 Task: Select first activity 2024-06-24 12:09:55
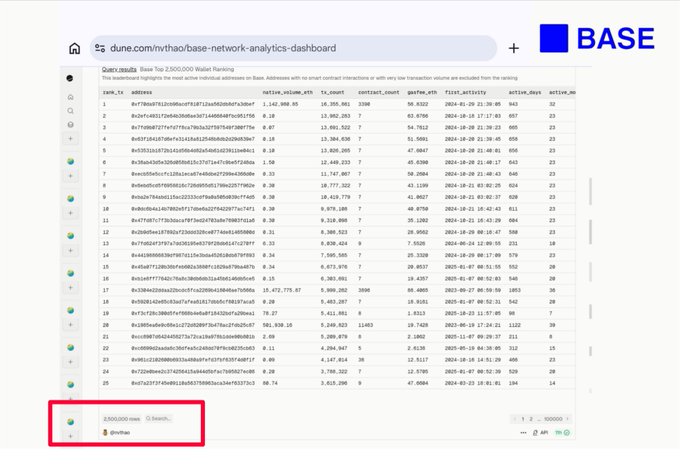coord(473,244)
